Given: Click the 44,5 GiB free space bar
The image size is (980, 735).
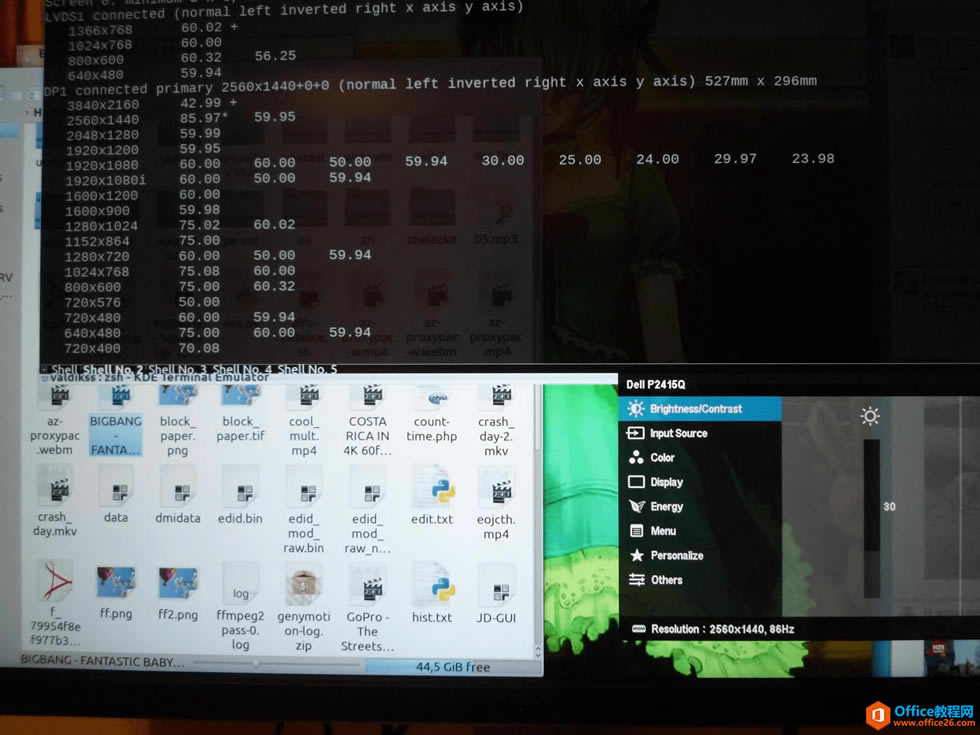Looking at the screenshot, I should pos(453,667).
